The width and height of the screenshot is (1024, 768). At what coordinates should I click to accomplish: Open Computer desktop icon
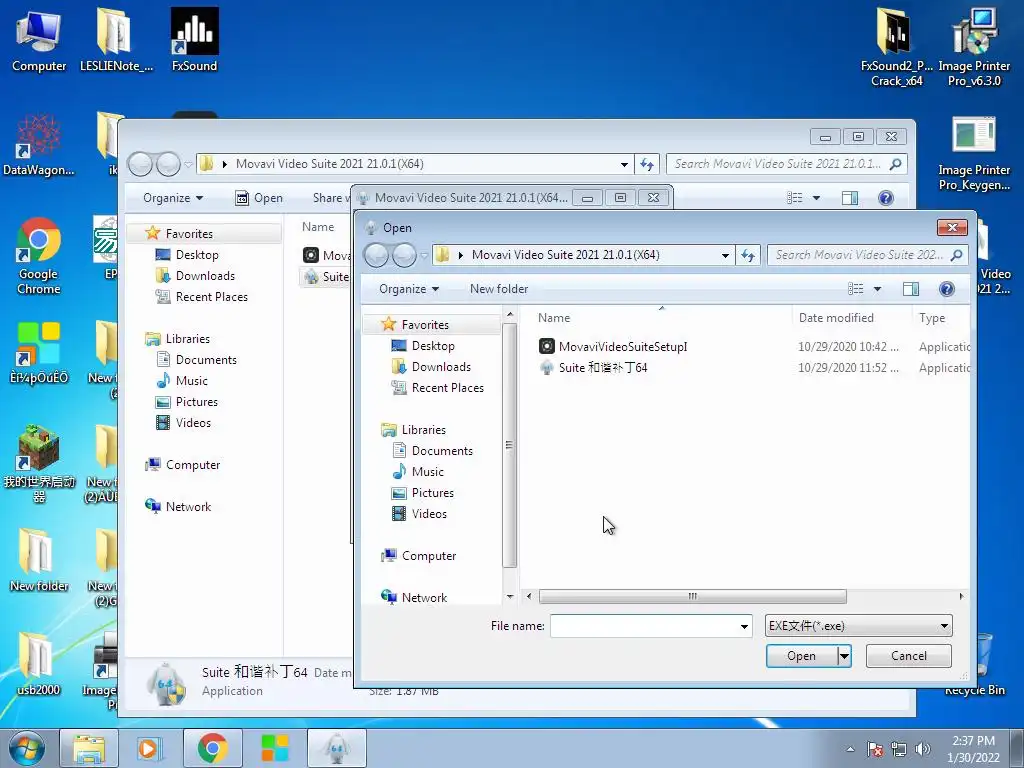(39, 40)
